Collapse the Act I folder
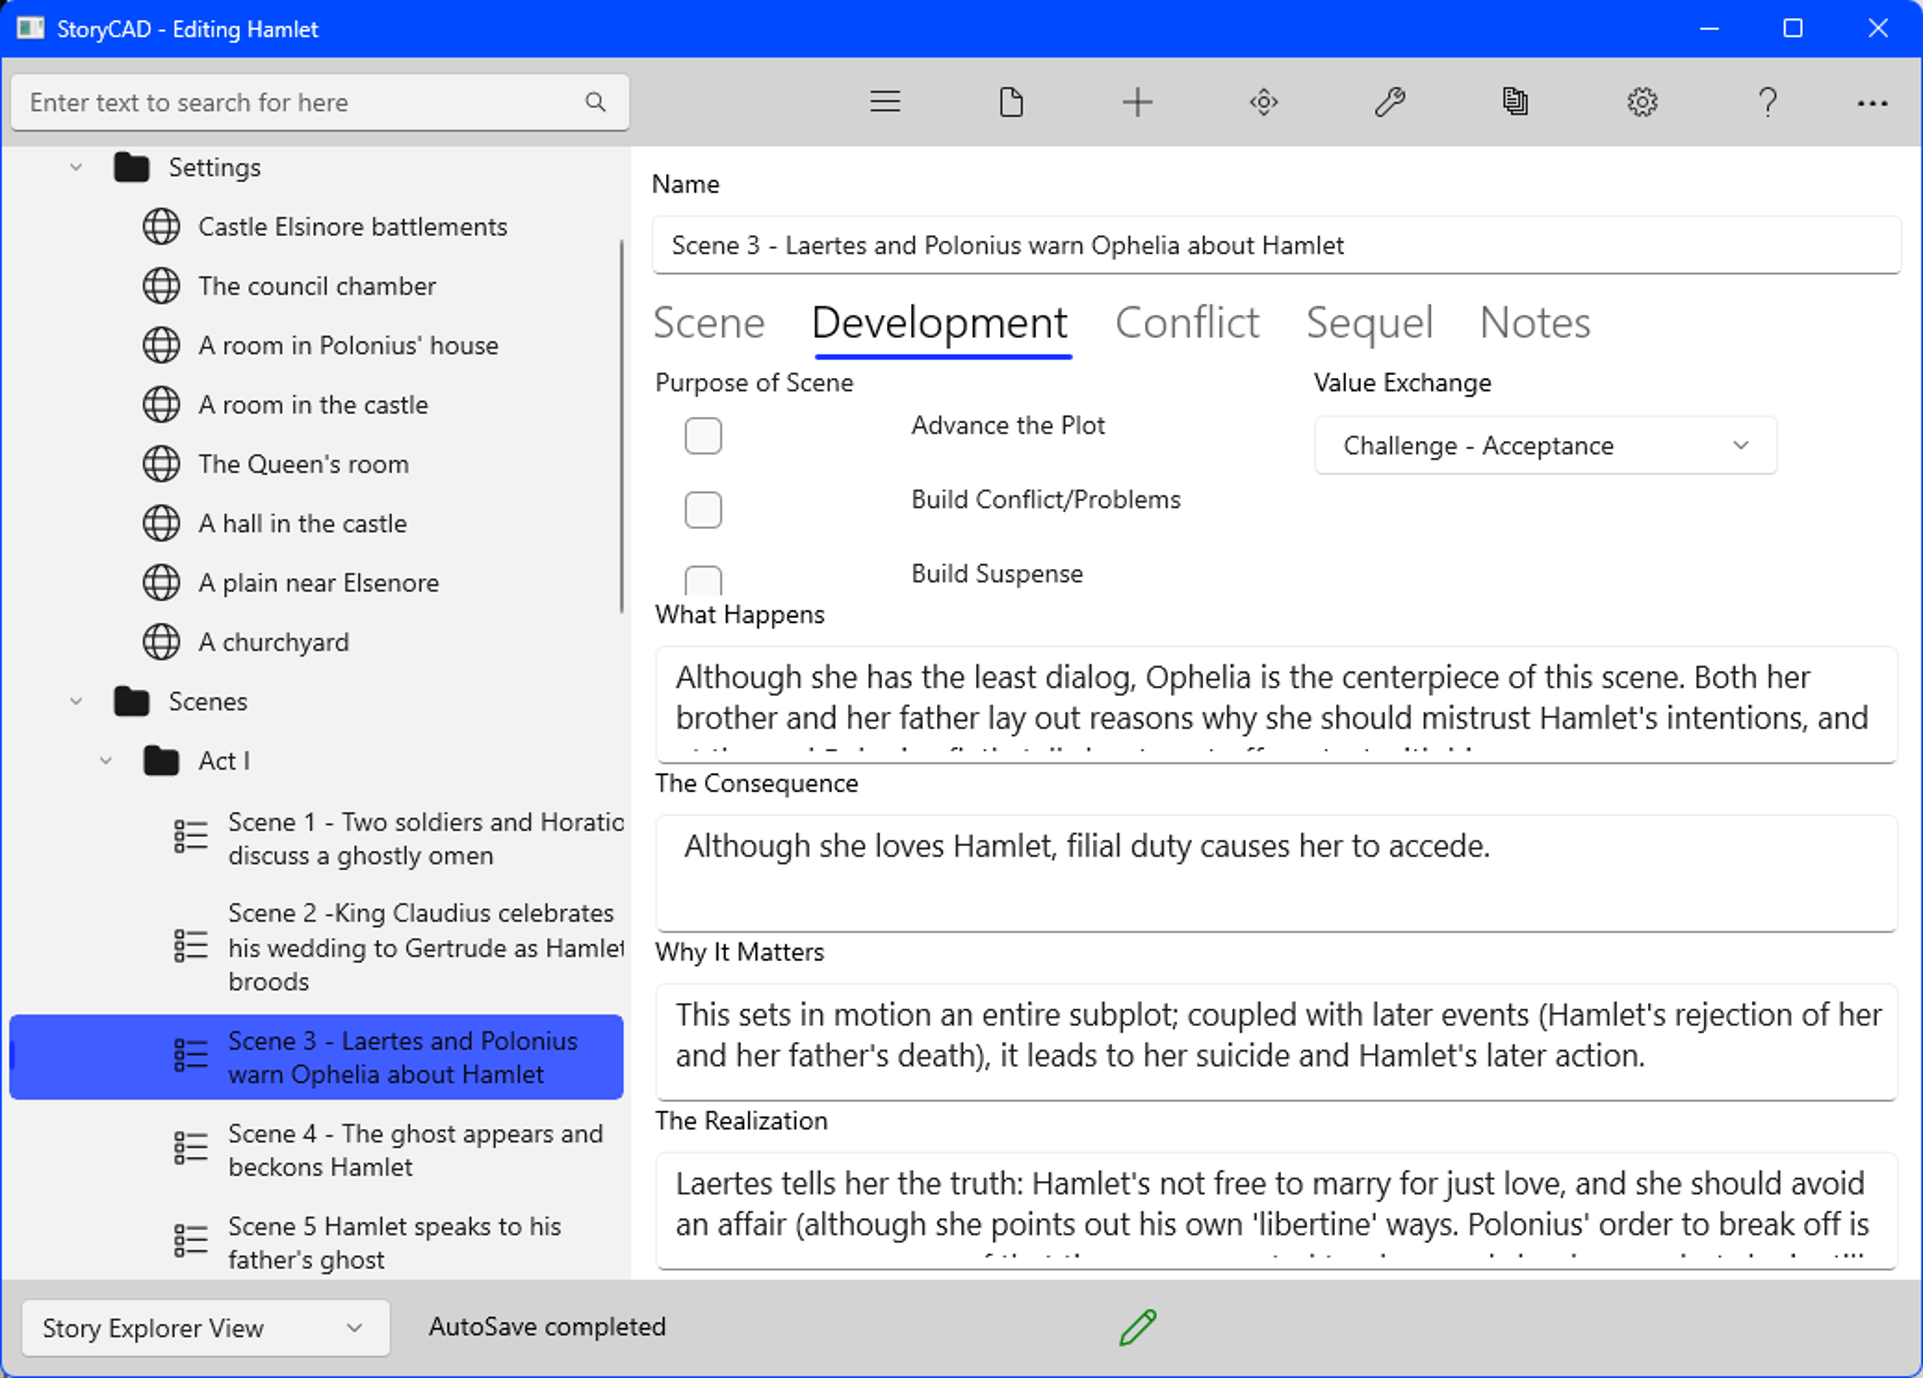The image size is (1923, 1378). (106, 761)
